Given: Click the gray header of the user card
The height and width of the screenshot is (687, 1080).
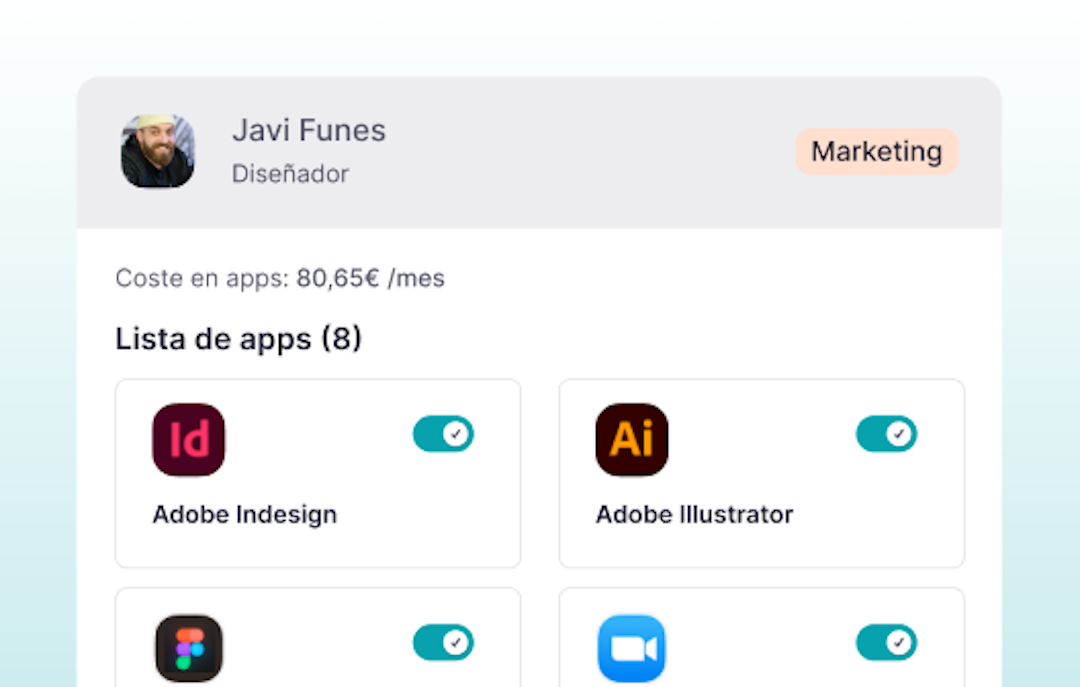Looking at the screenshot, I should coord(539,152).
